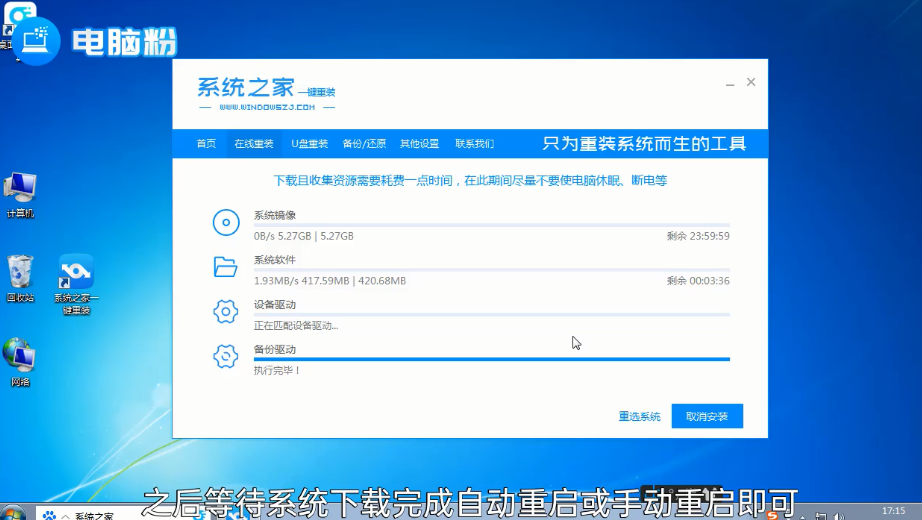Screen dimensions: 922x520
Task: Open the 系统之家一键重装 desktop shortcut
Action: pyautogui.click(x=76, y=285)
